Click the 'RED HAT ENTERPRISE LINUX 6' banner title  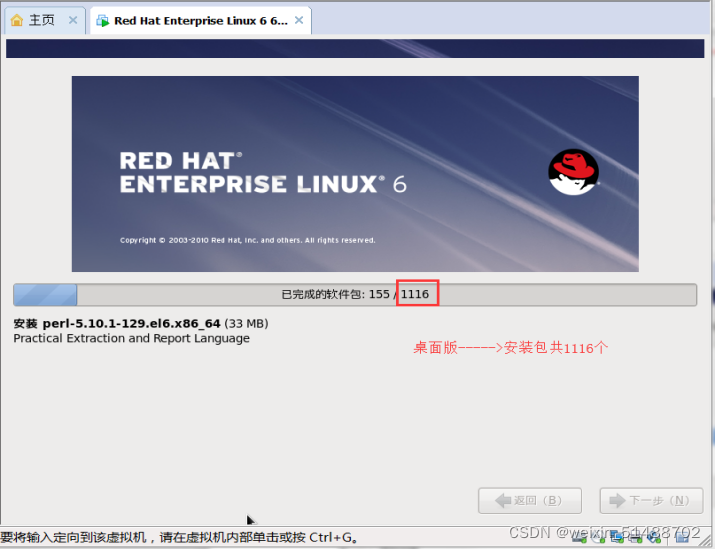click(x=263, y=173)
